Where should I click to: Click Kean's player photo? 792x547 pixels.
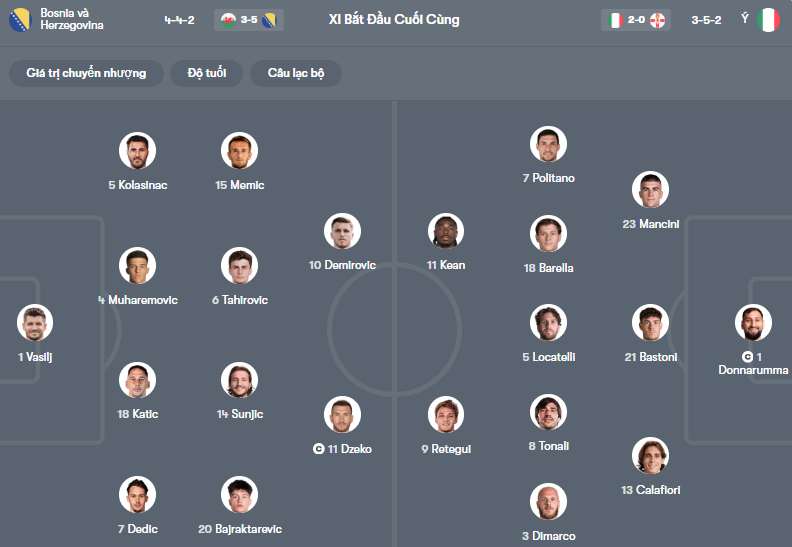(446, 231)
